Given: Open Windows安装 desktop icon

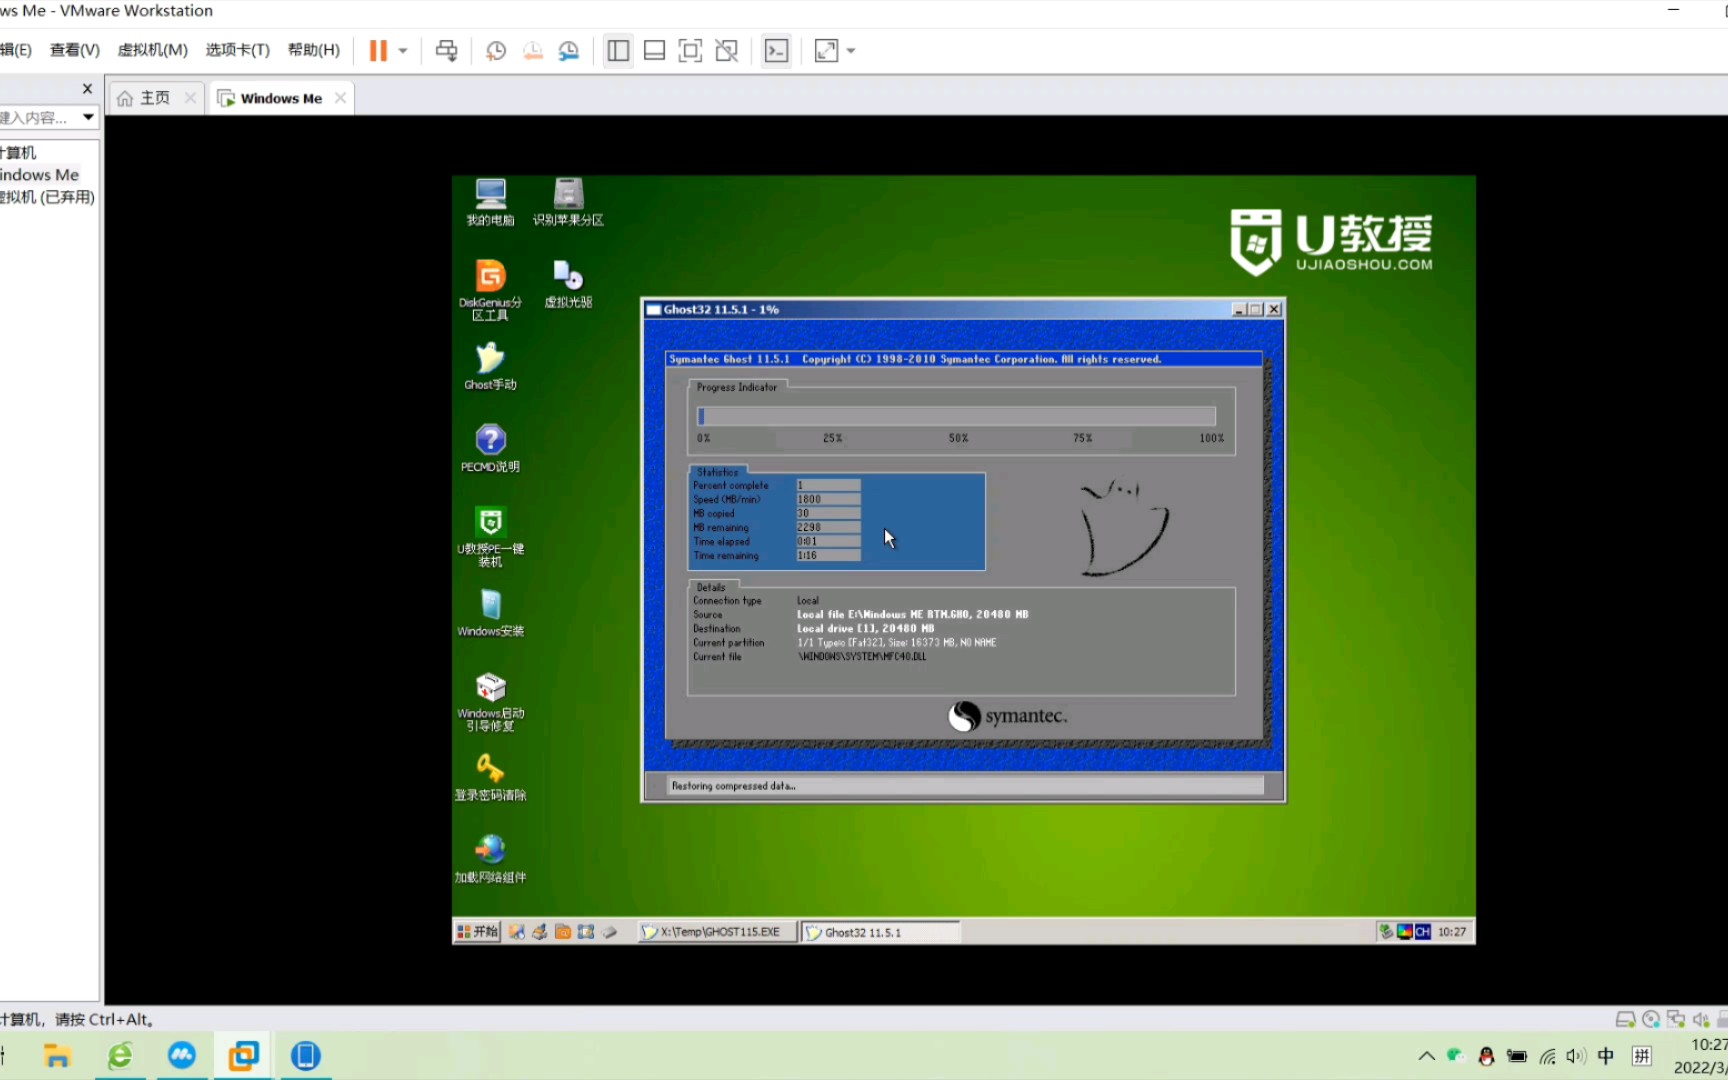Looking at the screenshot, I should [x=490, y=613].
